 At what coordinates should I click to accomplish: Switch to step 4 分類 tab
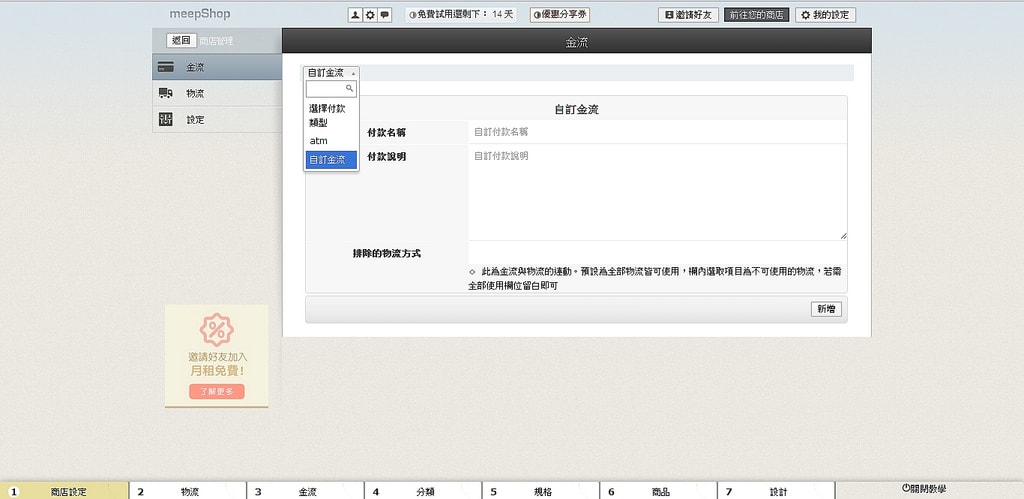tap(423, 491)
